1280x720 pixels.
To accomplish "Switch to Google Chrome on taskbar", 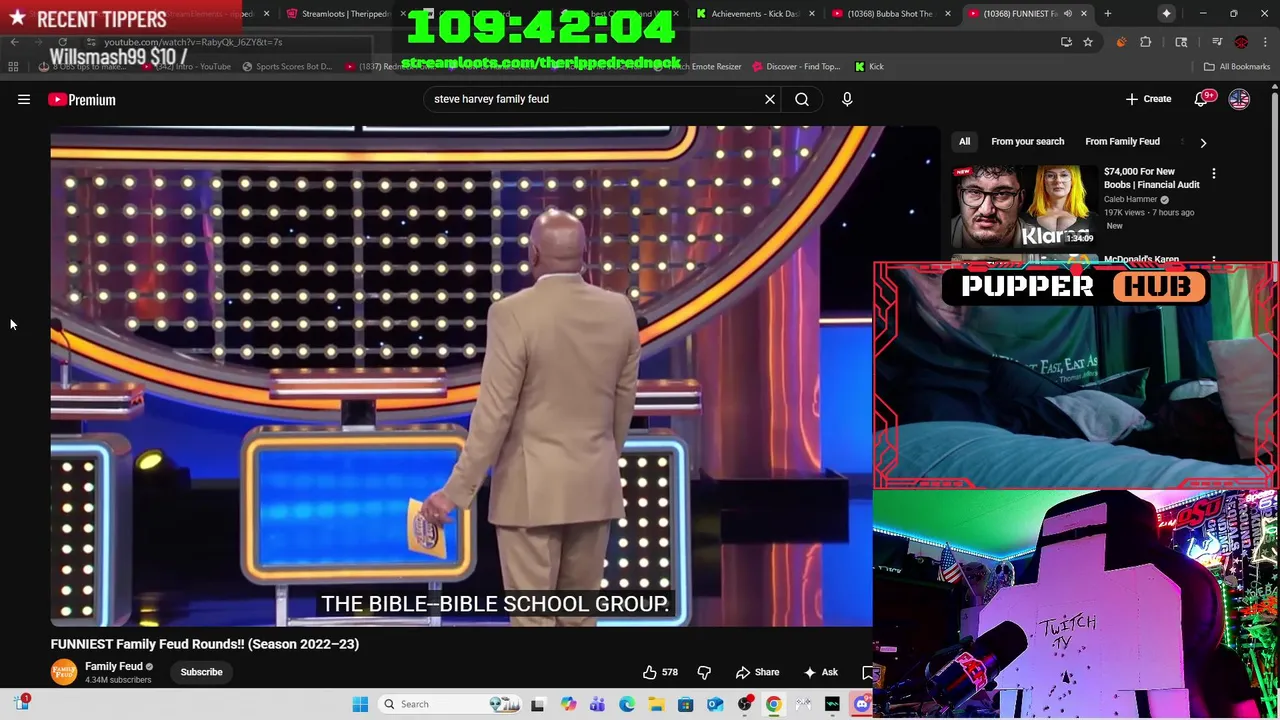I will (773, 704).
